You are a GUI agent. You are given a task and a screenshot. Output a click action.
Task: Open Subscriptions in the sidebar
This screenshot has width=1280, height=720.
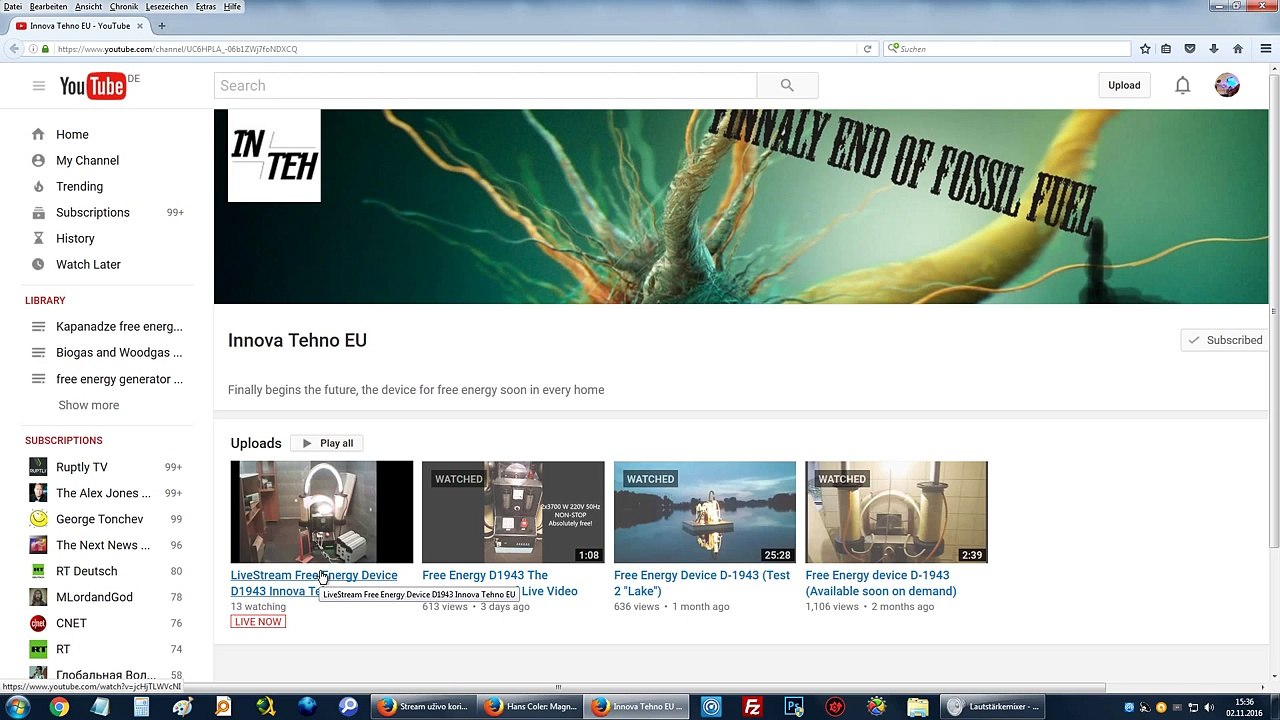click(x=93, y=212)
